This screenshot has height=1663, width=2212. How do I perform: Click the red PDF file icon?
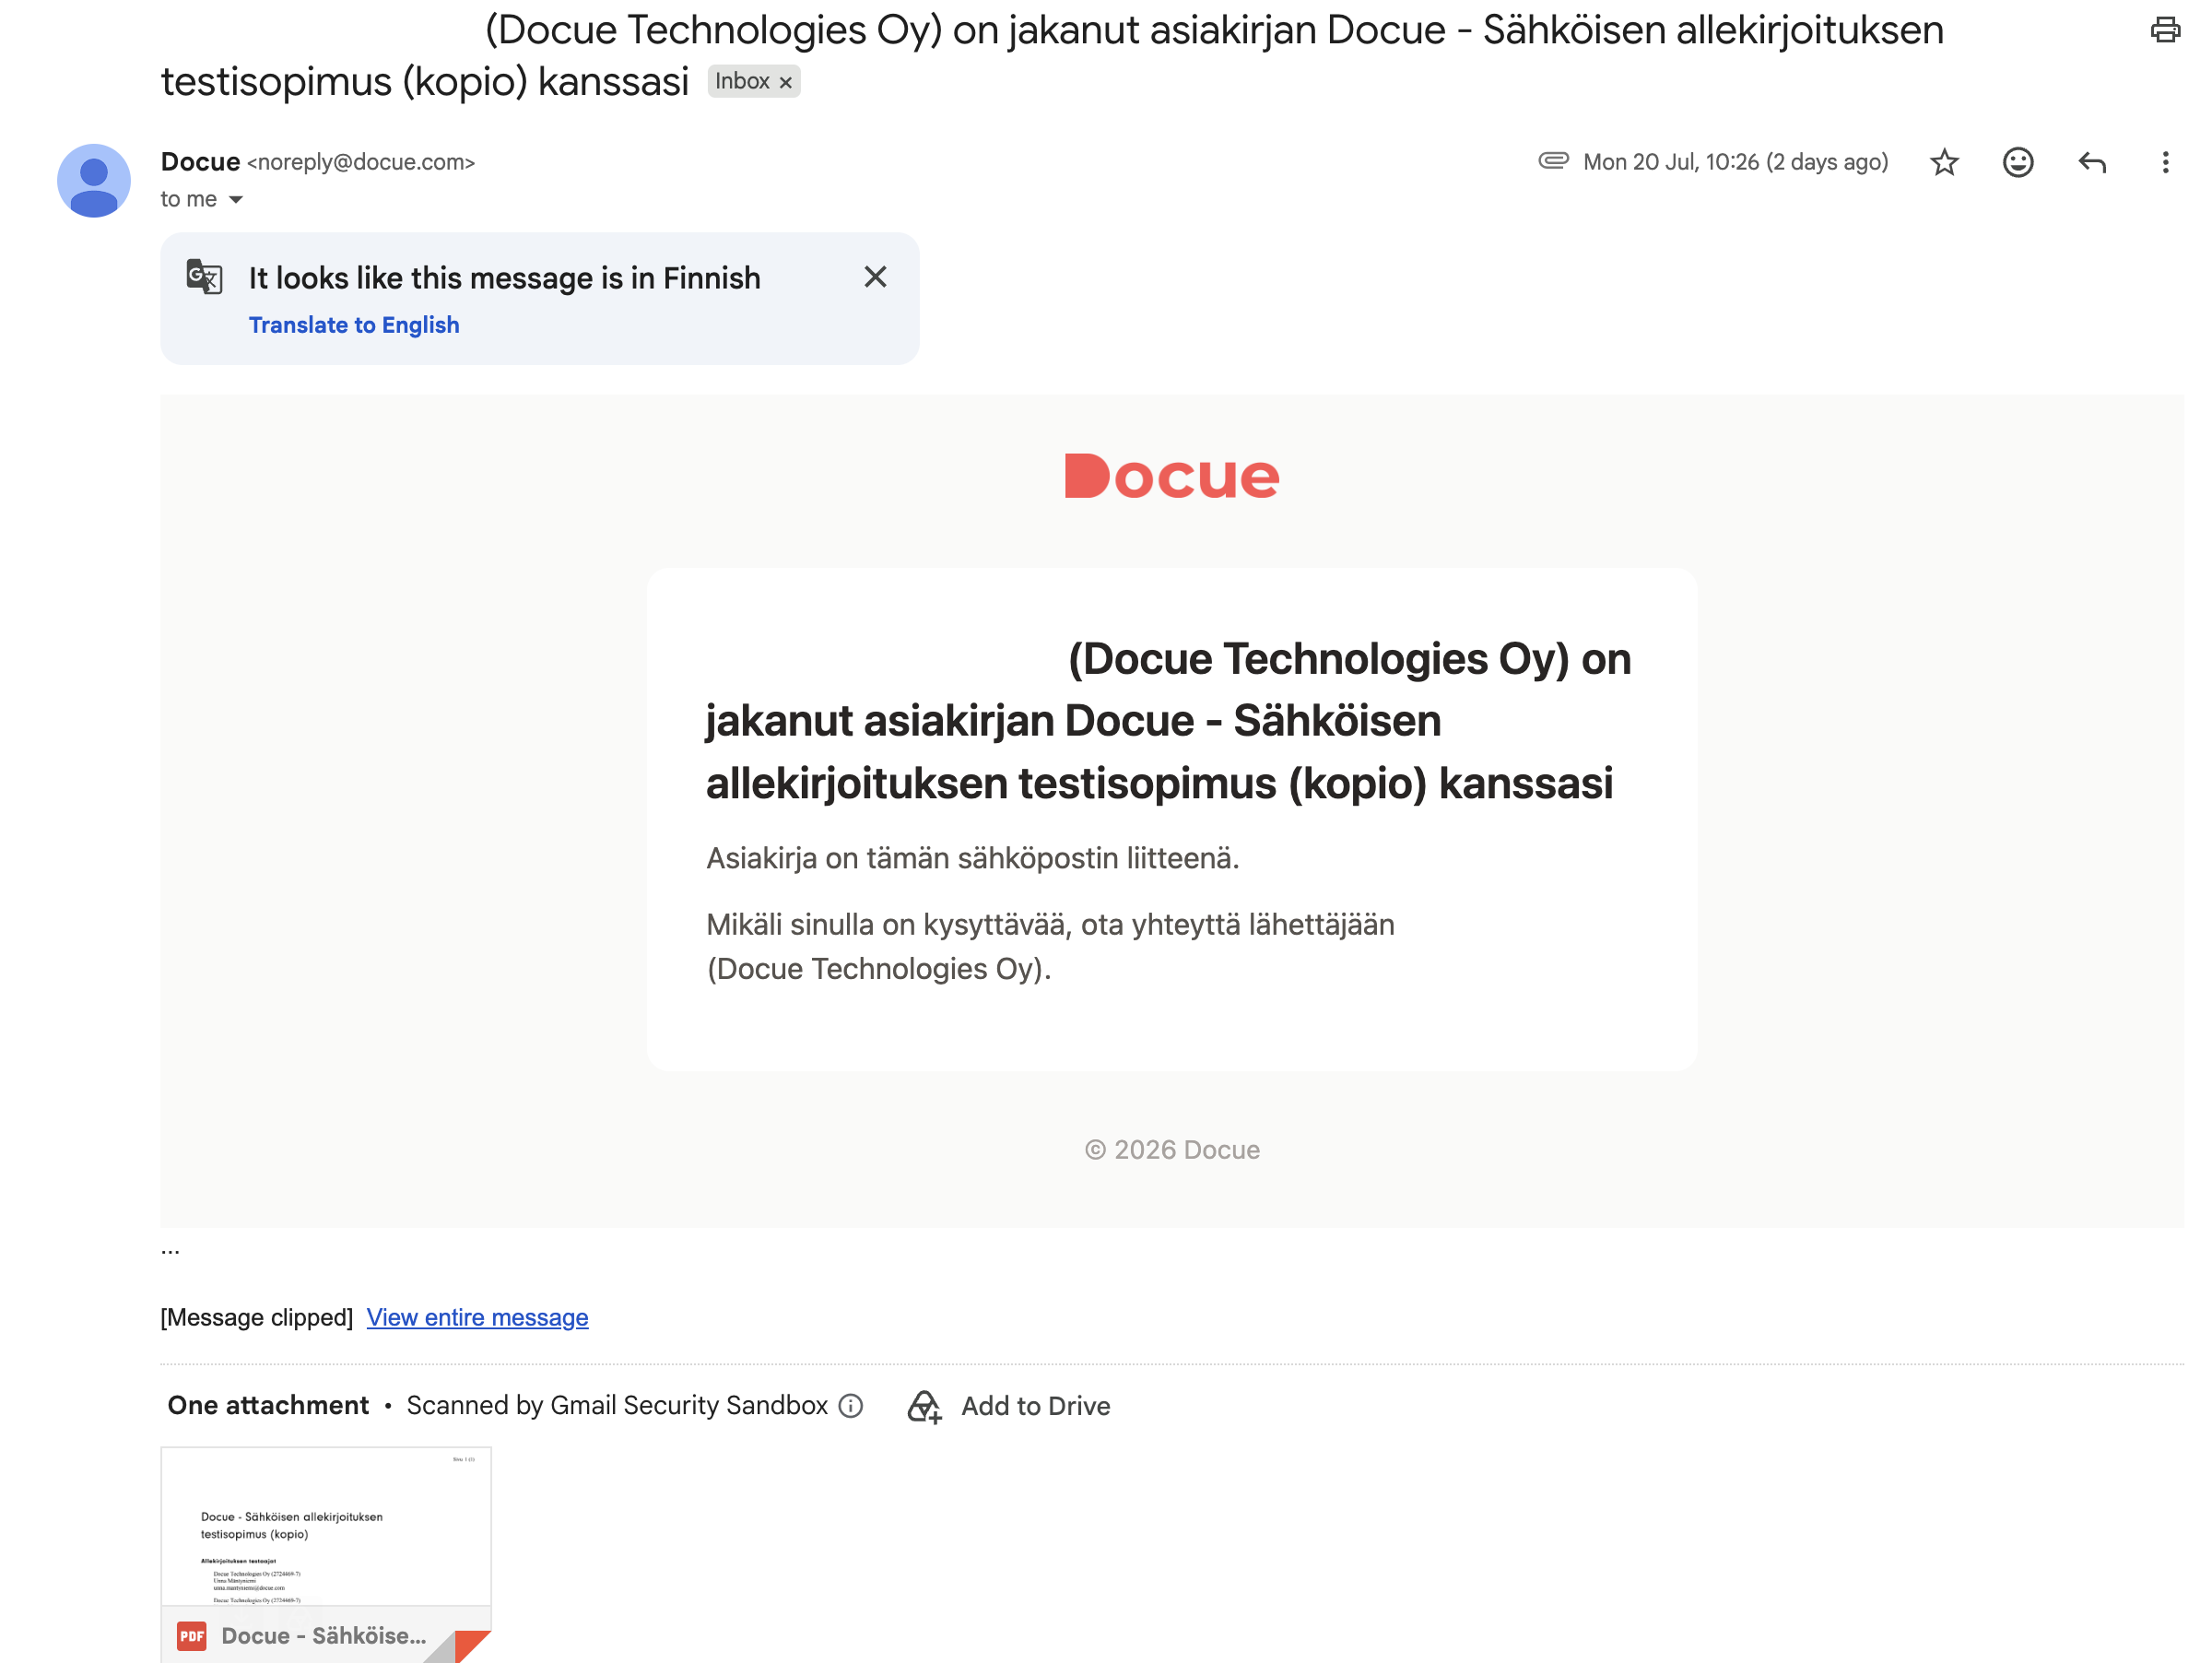coord(192,1636)
